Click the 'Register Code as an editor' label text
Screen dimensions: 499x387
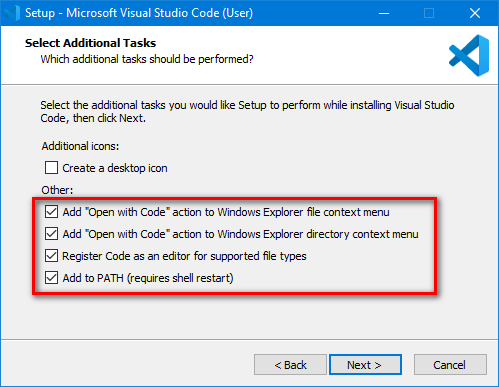click(184, 256)
